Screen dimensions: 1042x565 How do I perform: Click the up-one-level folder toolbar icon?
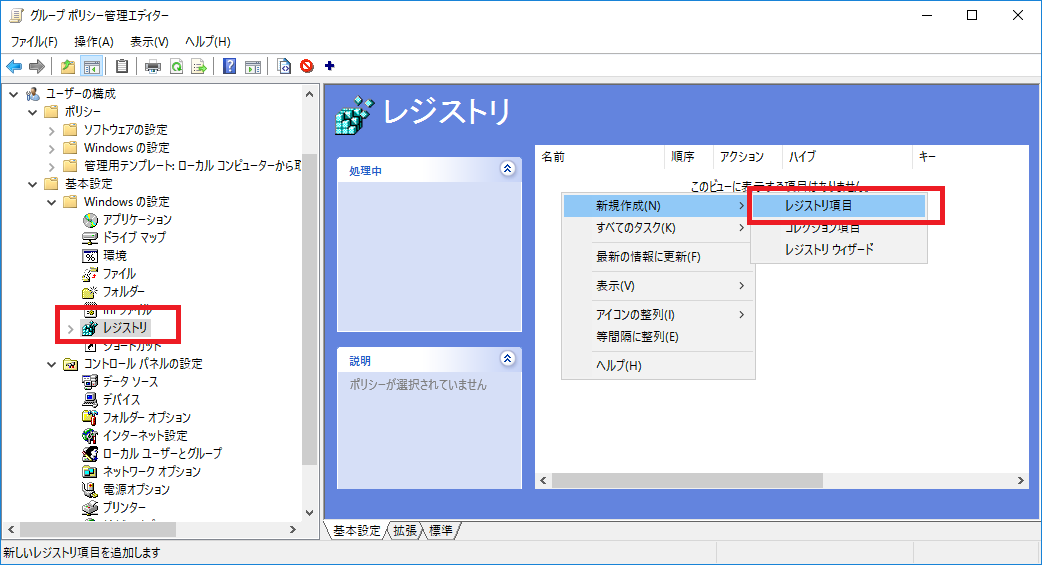point(68,67)
